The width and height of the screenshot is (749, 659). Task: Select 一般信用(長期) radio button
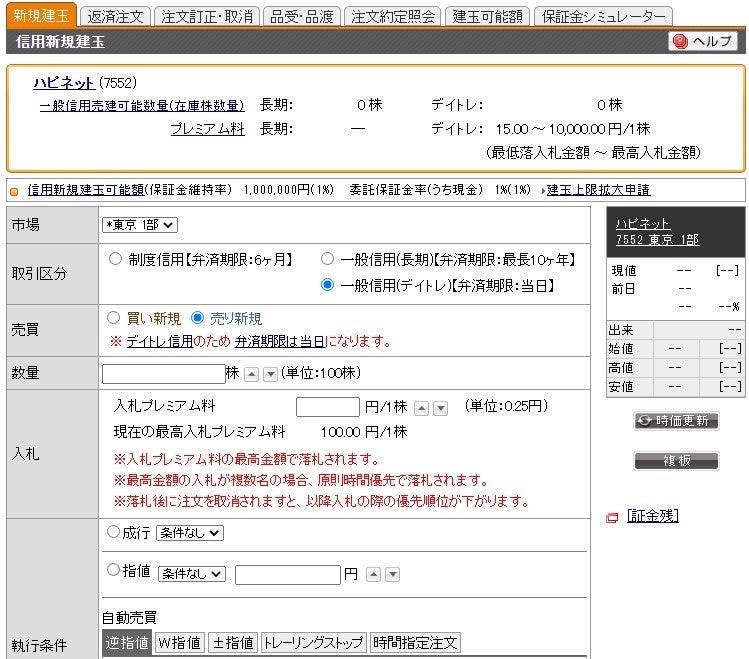tap(327, 259)
